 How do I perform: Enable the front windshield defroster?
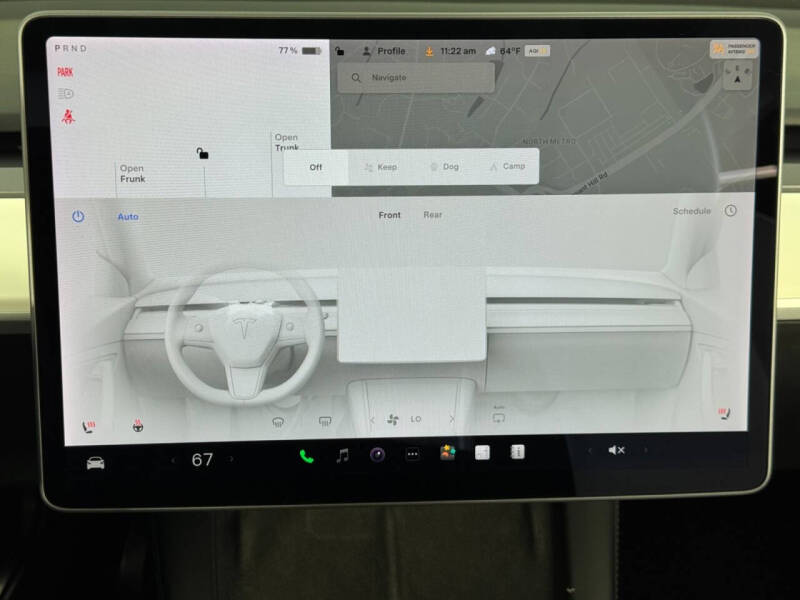[278, 421]
